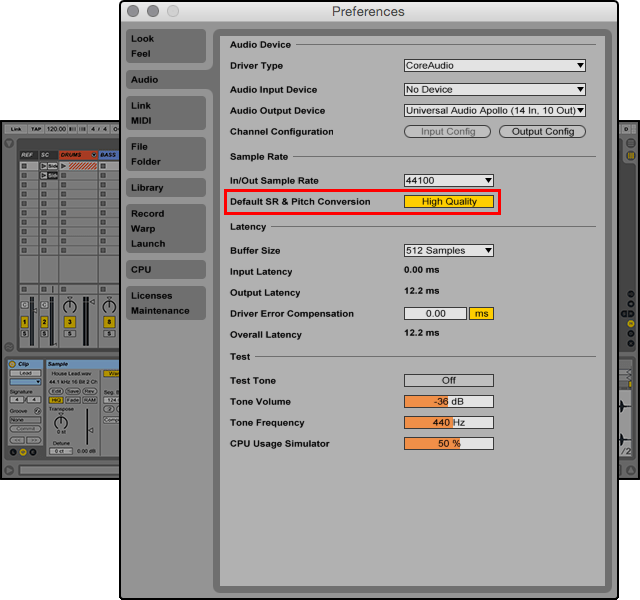Click the HiQ button in Sample panel
Image resolution: width=640 pixels, height=600 pixels.
(x=55, y=400)
